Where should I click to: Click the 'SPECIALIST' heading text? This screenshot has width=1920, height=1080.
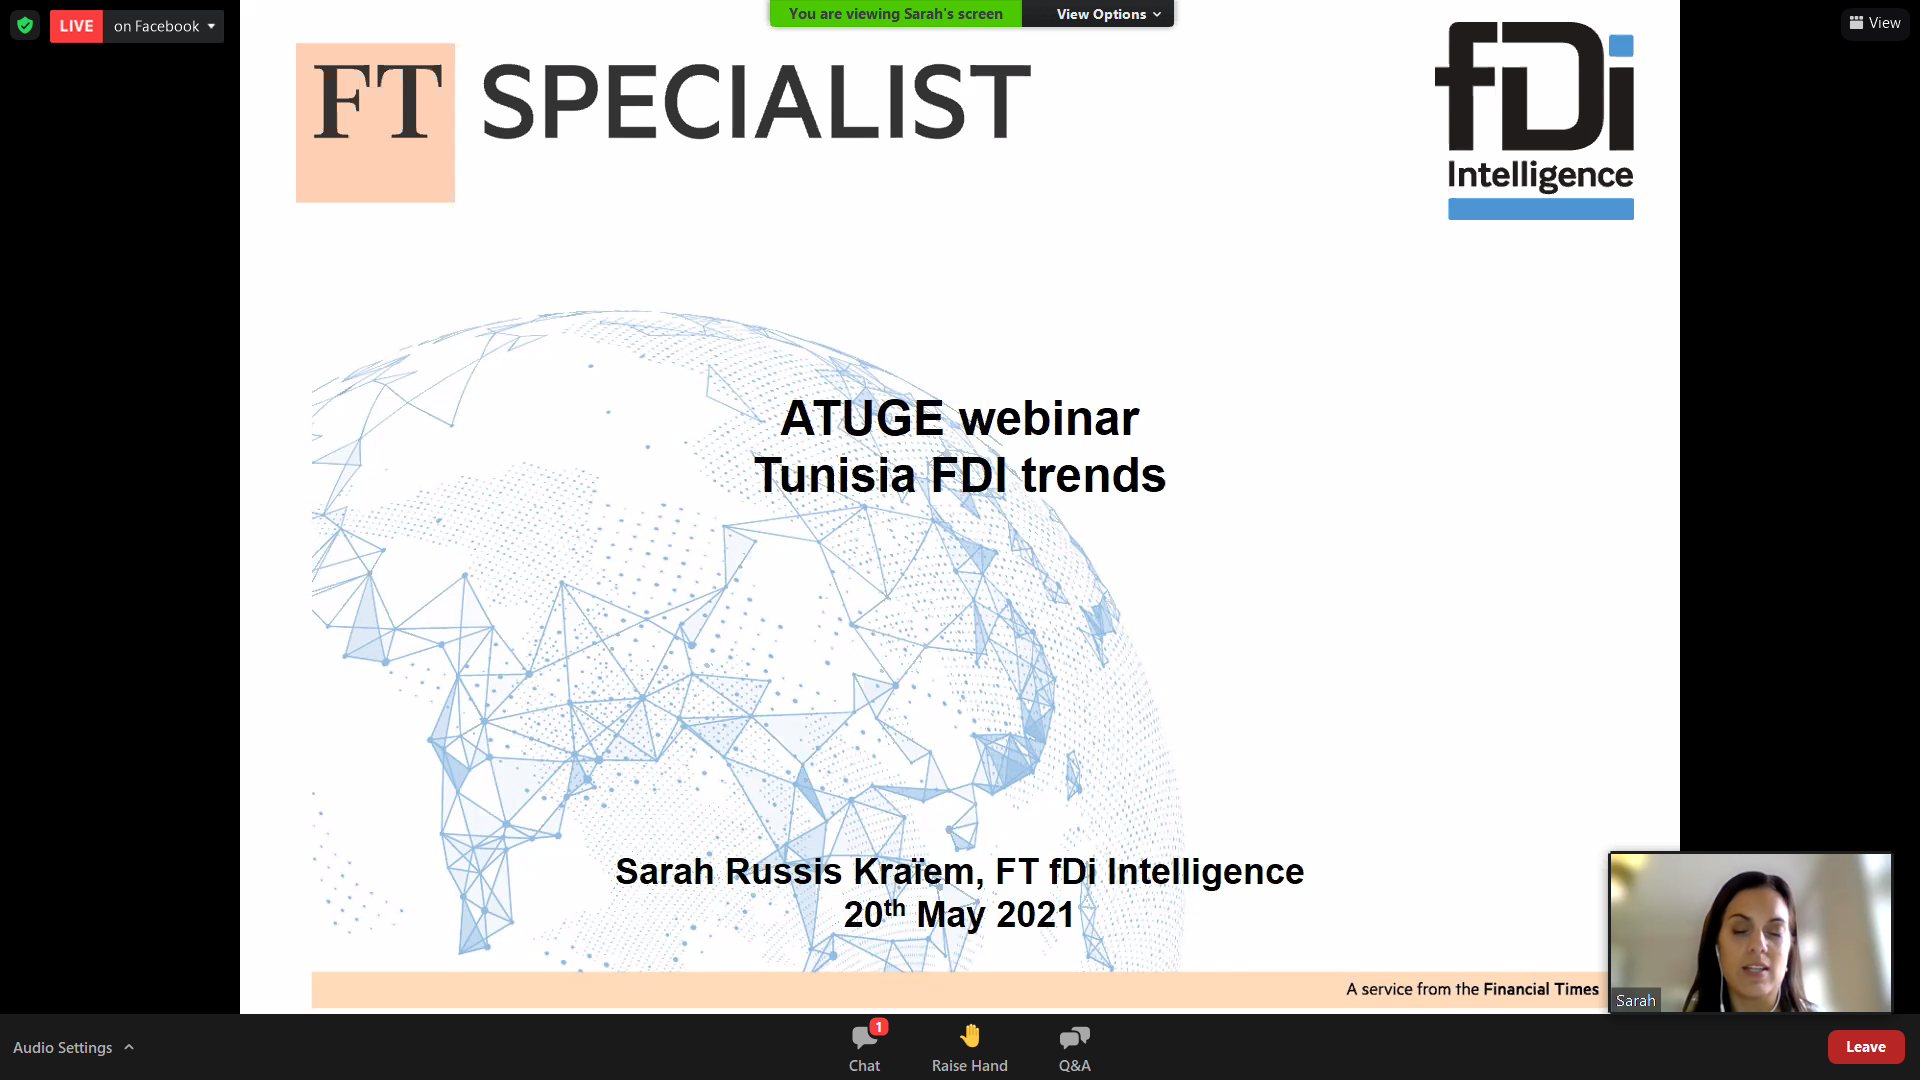pos(756,102)
